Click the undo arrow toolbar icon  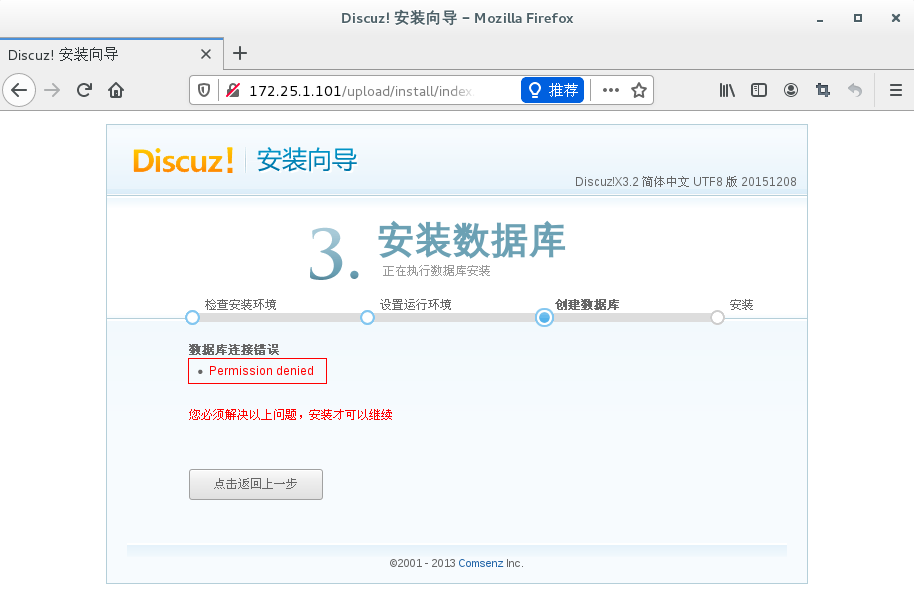[x=855, y=90]
